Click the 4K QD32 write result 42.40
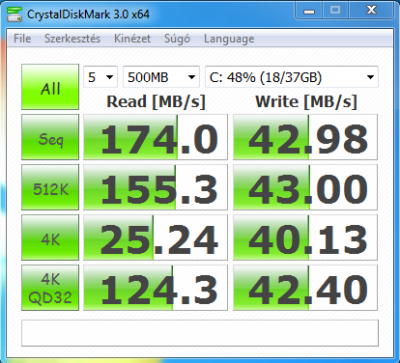The image size is (400, 363). [x=305, y=288]
